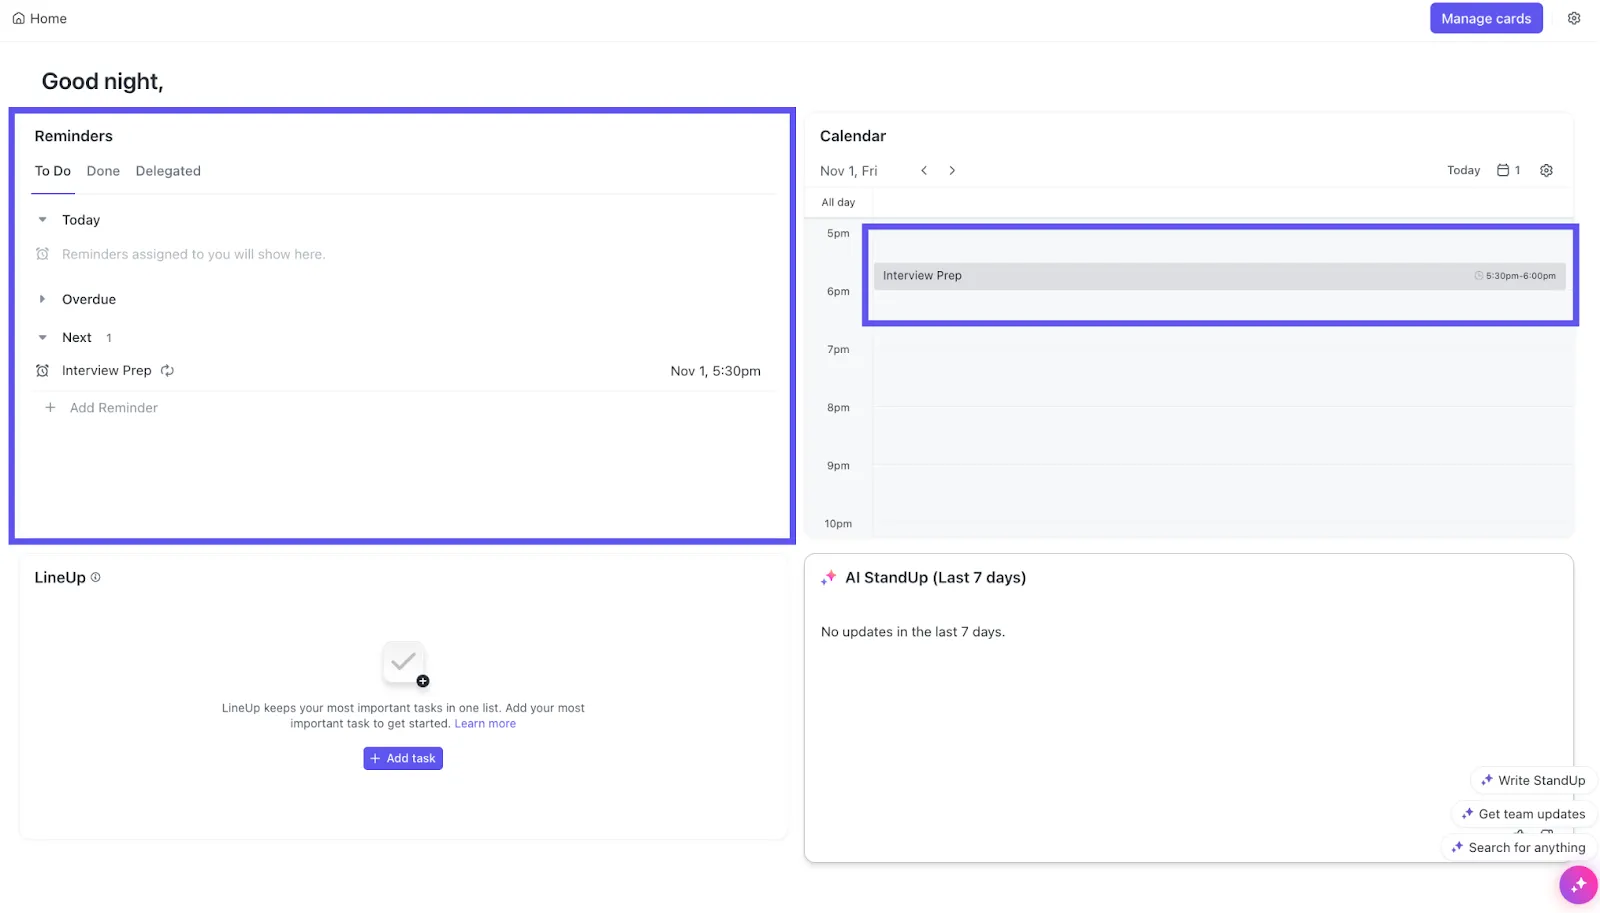Click the LineUp checkmark add-task illustration
Image resolution: width=1600 pixels, height=913 pixels.
(405, 664)
